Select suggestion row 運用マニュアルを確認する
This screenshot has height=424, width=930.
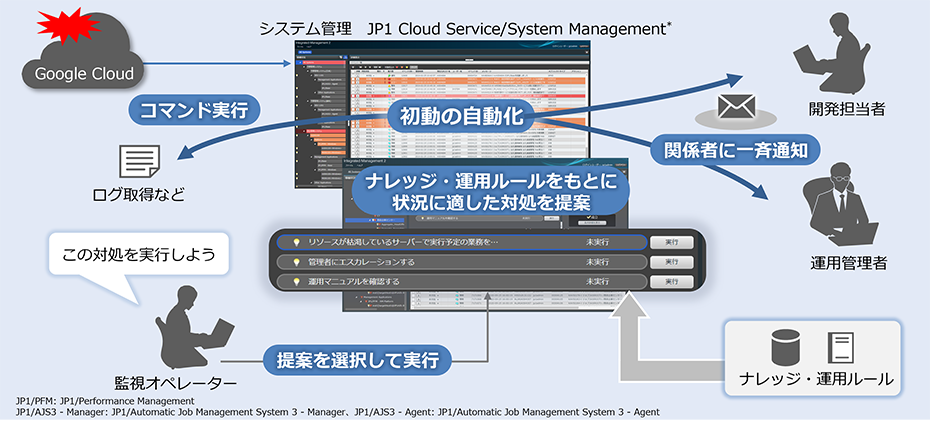tap(461, 281)
